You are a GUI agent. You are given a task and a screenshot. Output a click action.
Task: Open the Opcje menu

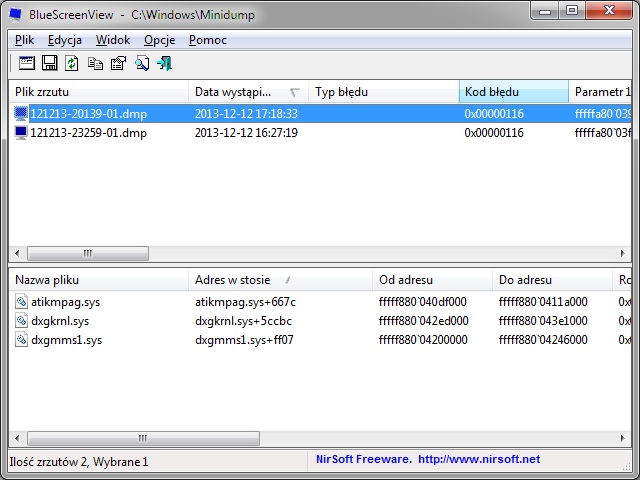[x=160, y=40]
